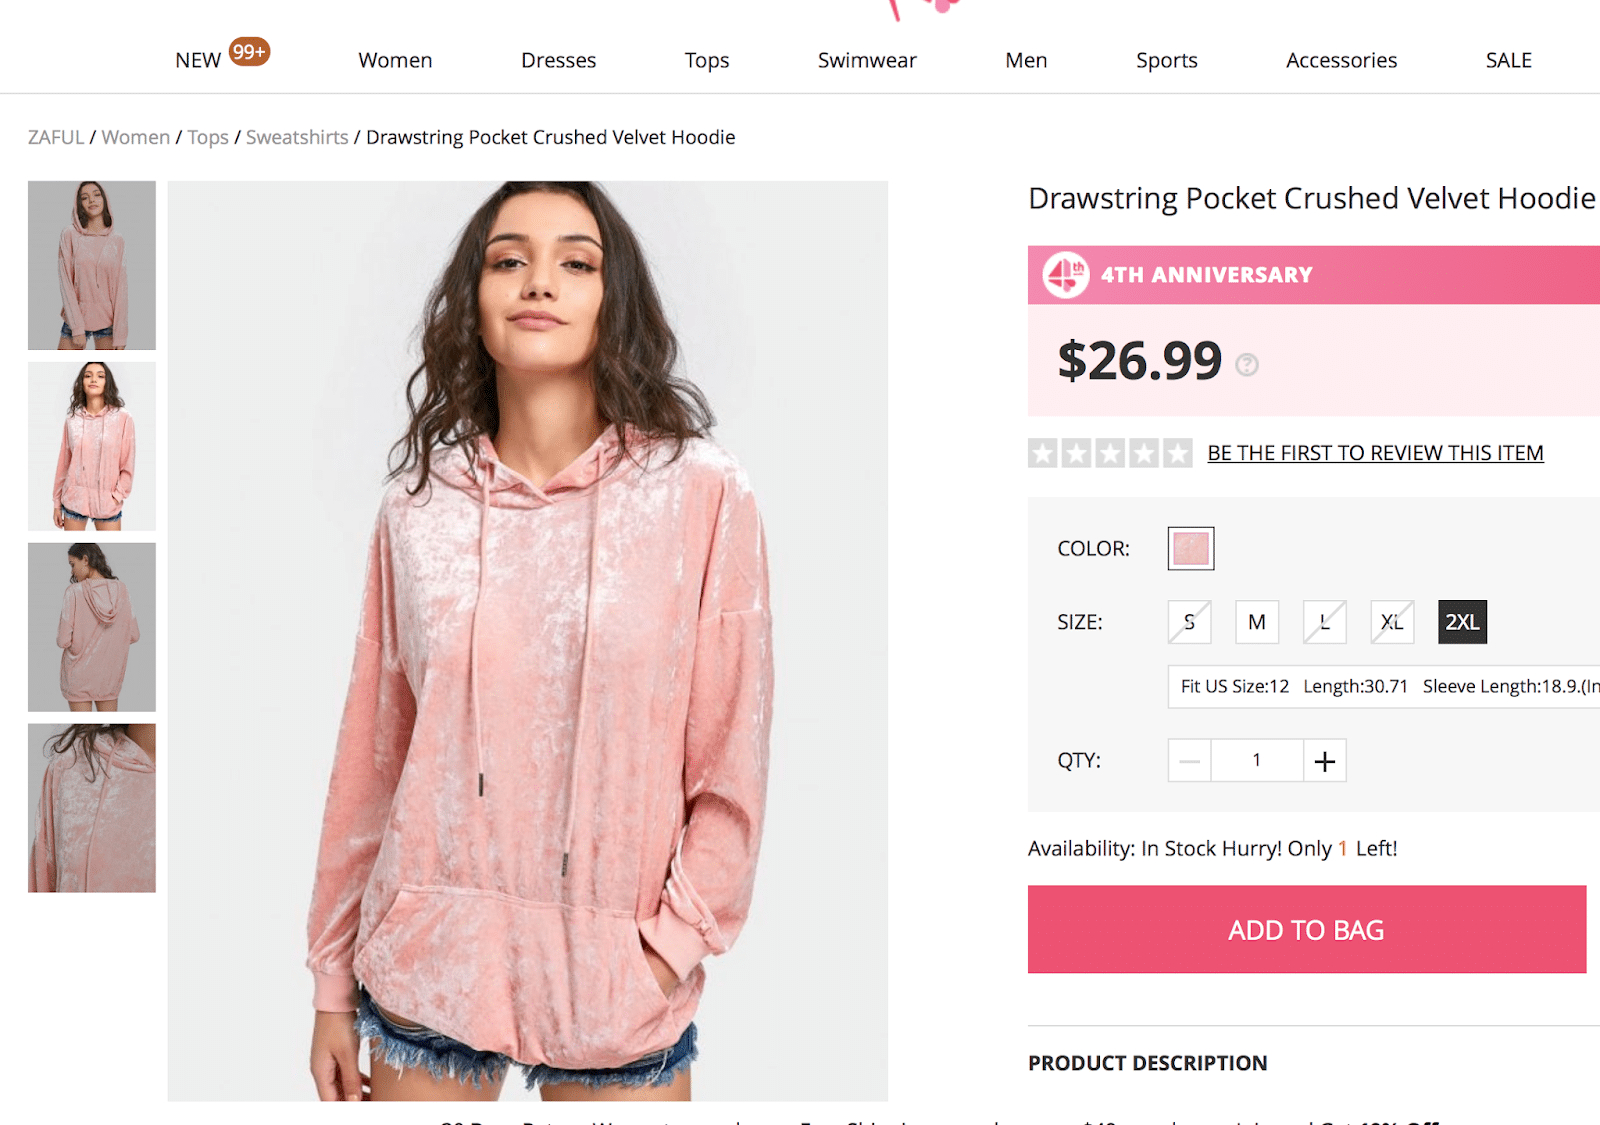The width and height of the screenshot is (1600, 1125).
Task: Select size S option
Action: click(x=1189, y=622)
